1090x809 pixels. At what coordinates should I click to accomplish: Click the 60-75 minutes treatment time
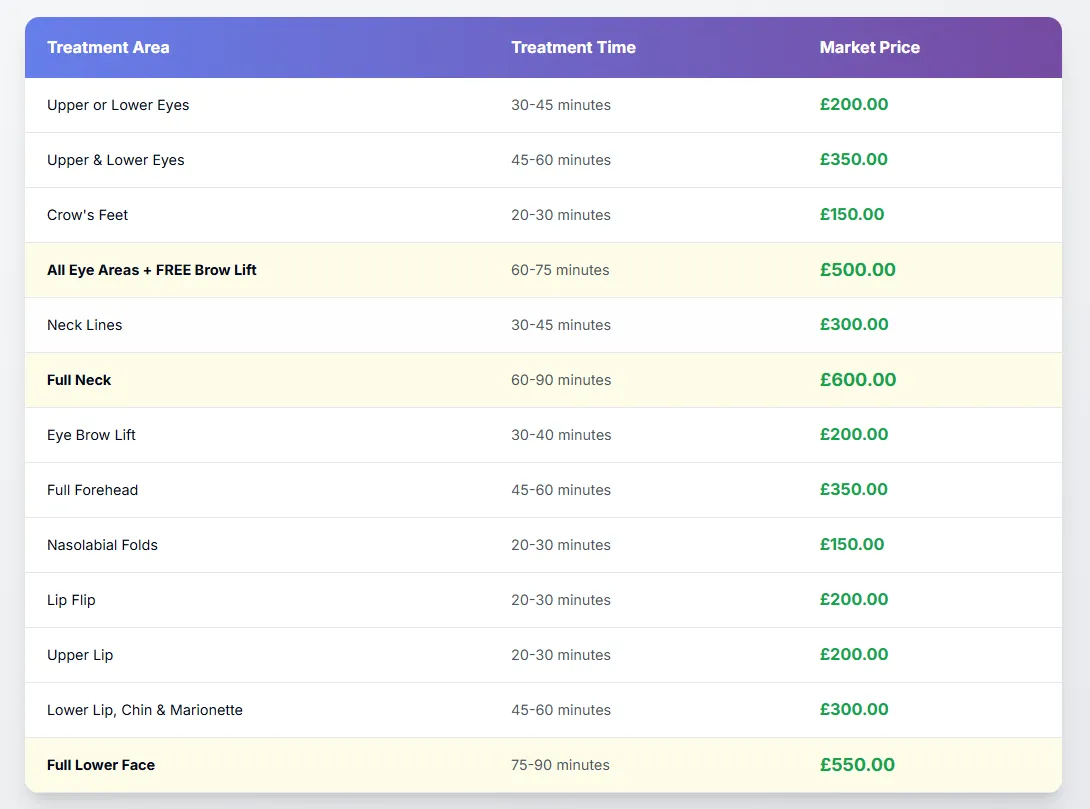[x=560, y=270]
